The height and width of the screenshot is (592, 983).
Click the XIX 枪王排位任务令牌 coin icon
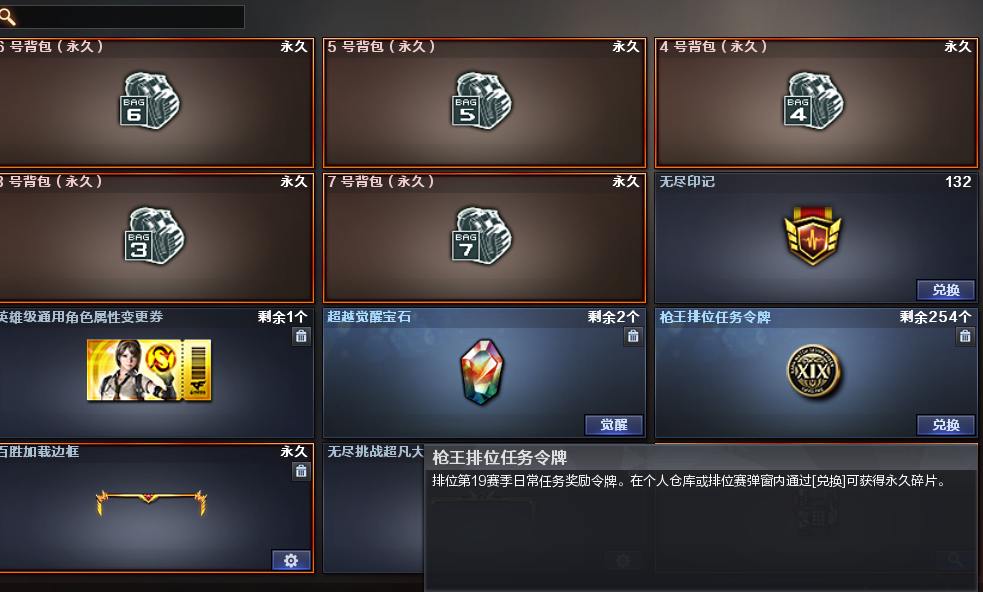814,371
